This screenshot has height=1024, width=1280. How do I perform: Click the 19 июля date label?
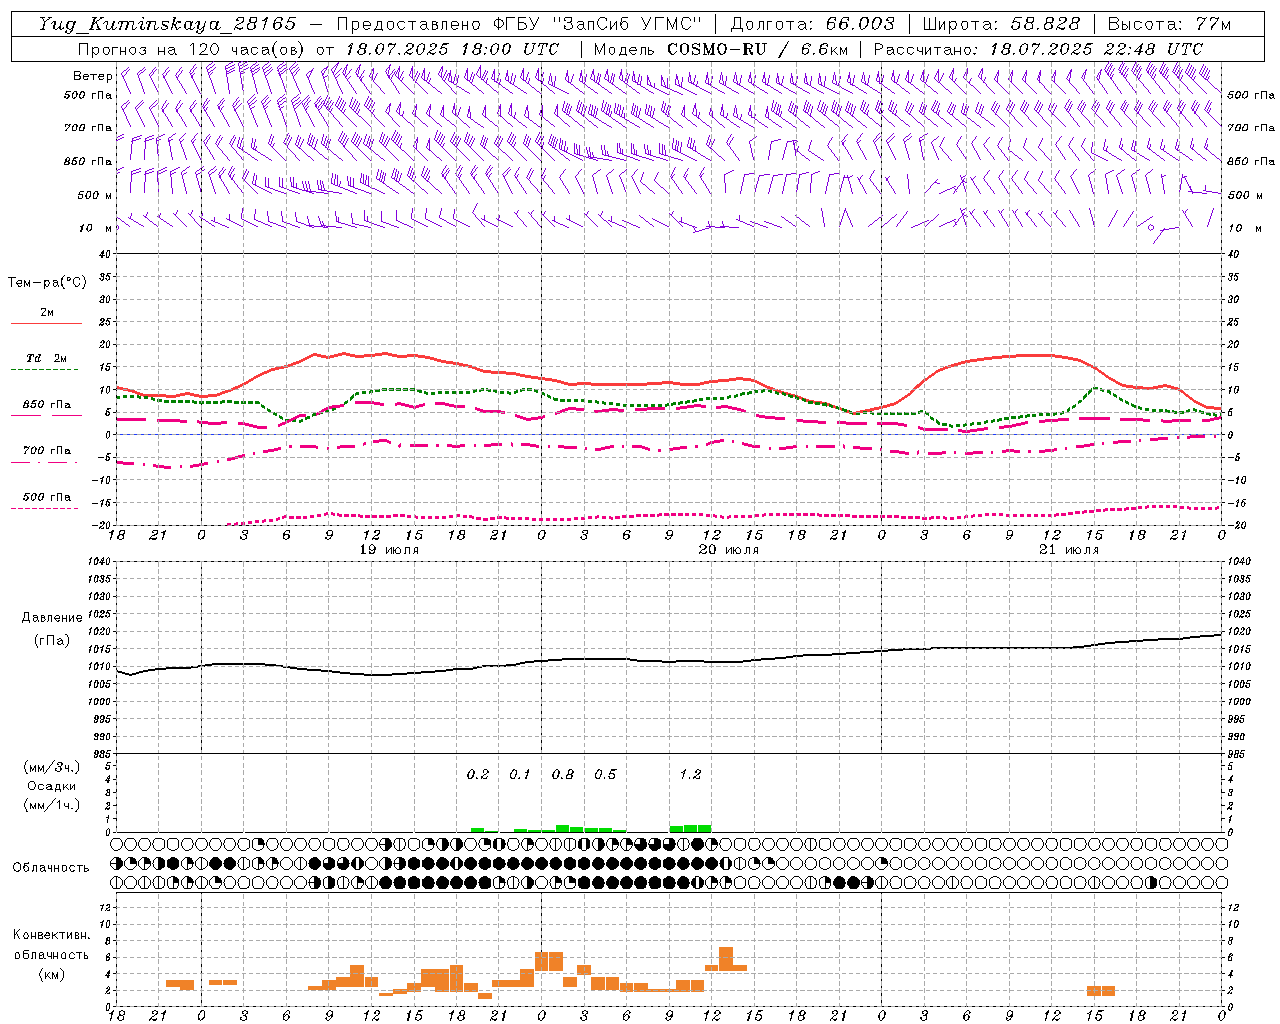tap(389, 550)
